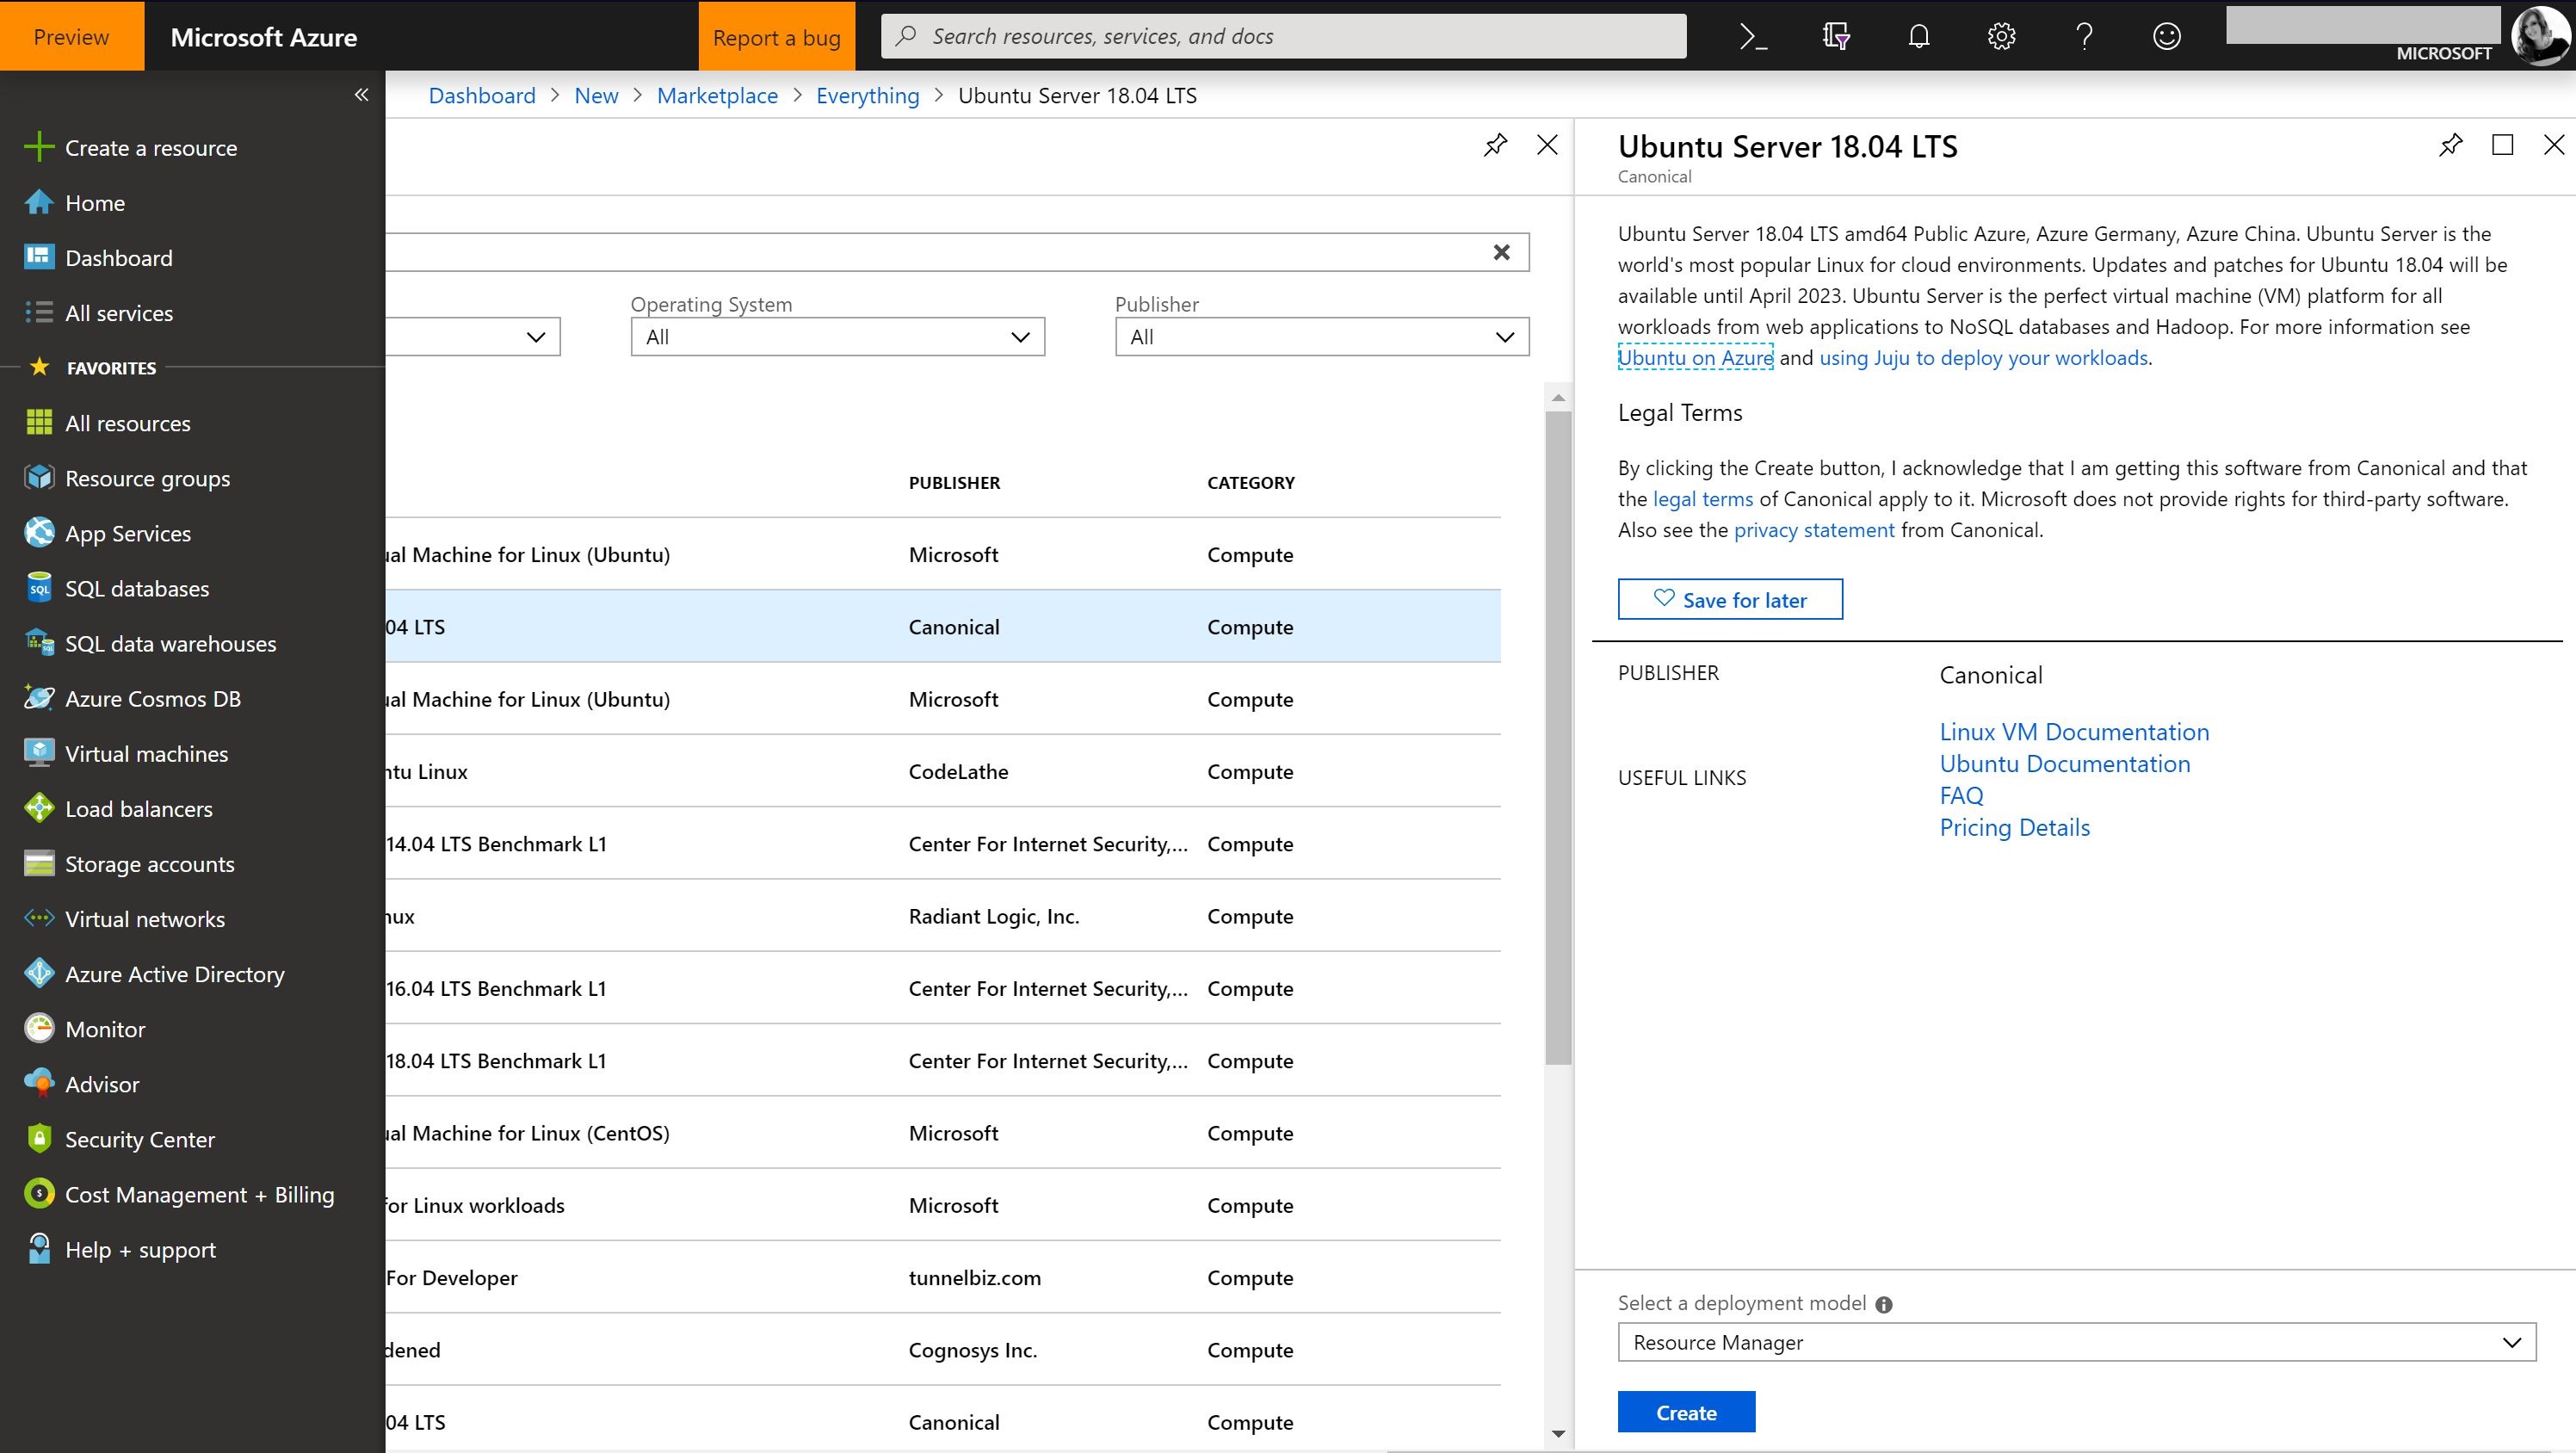The image size is (2576, 1453).
Task: Sort by the PUBLISHER column header
Action: coord(954,483)
